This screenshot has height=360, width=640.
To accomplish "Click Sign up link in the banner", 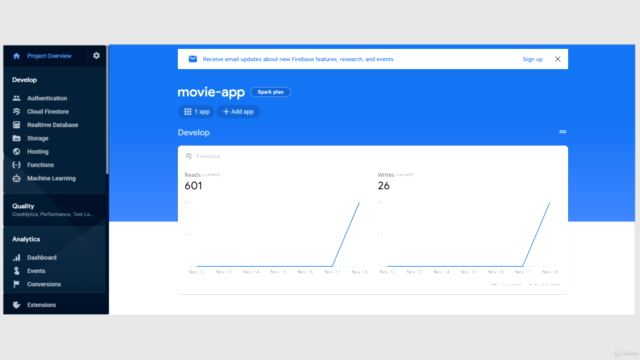I will coord(532,59).
